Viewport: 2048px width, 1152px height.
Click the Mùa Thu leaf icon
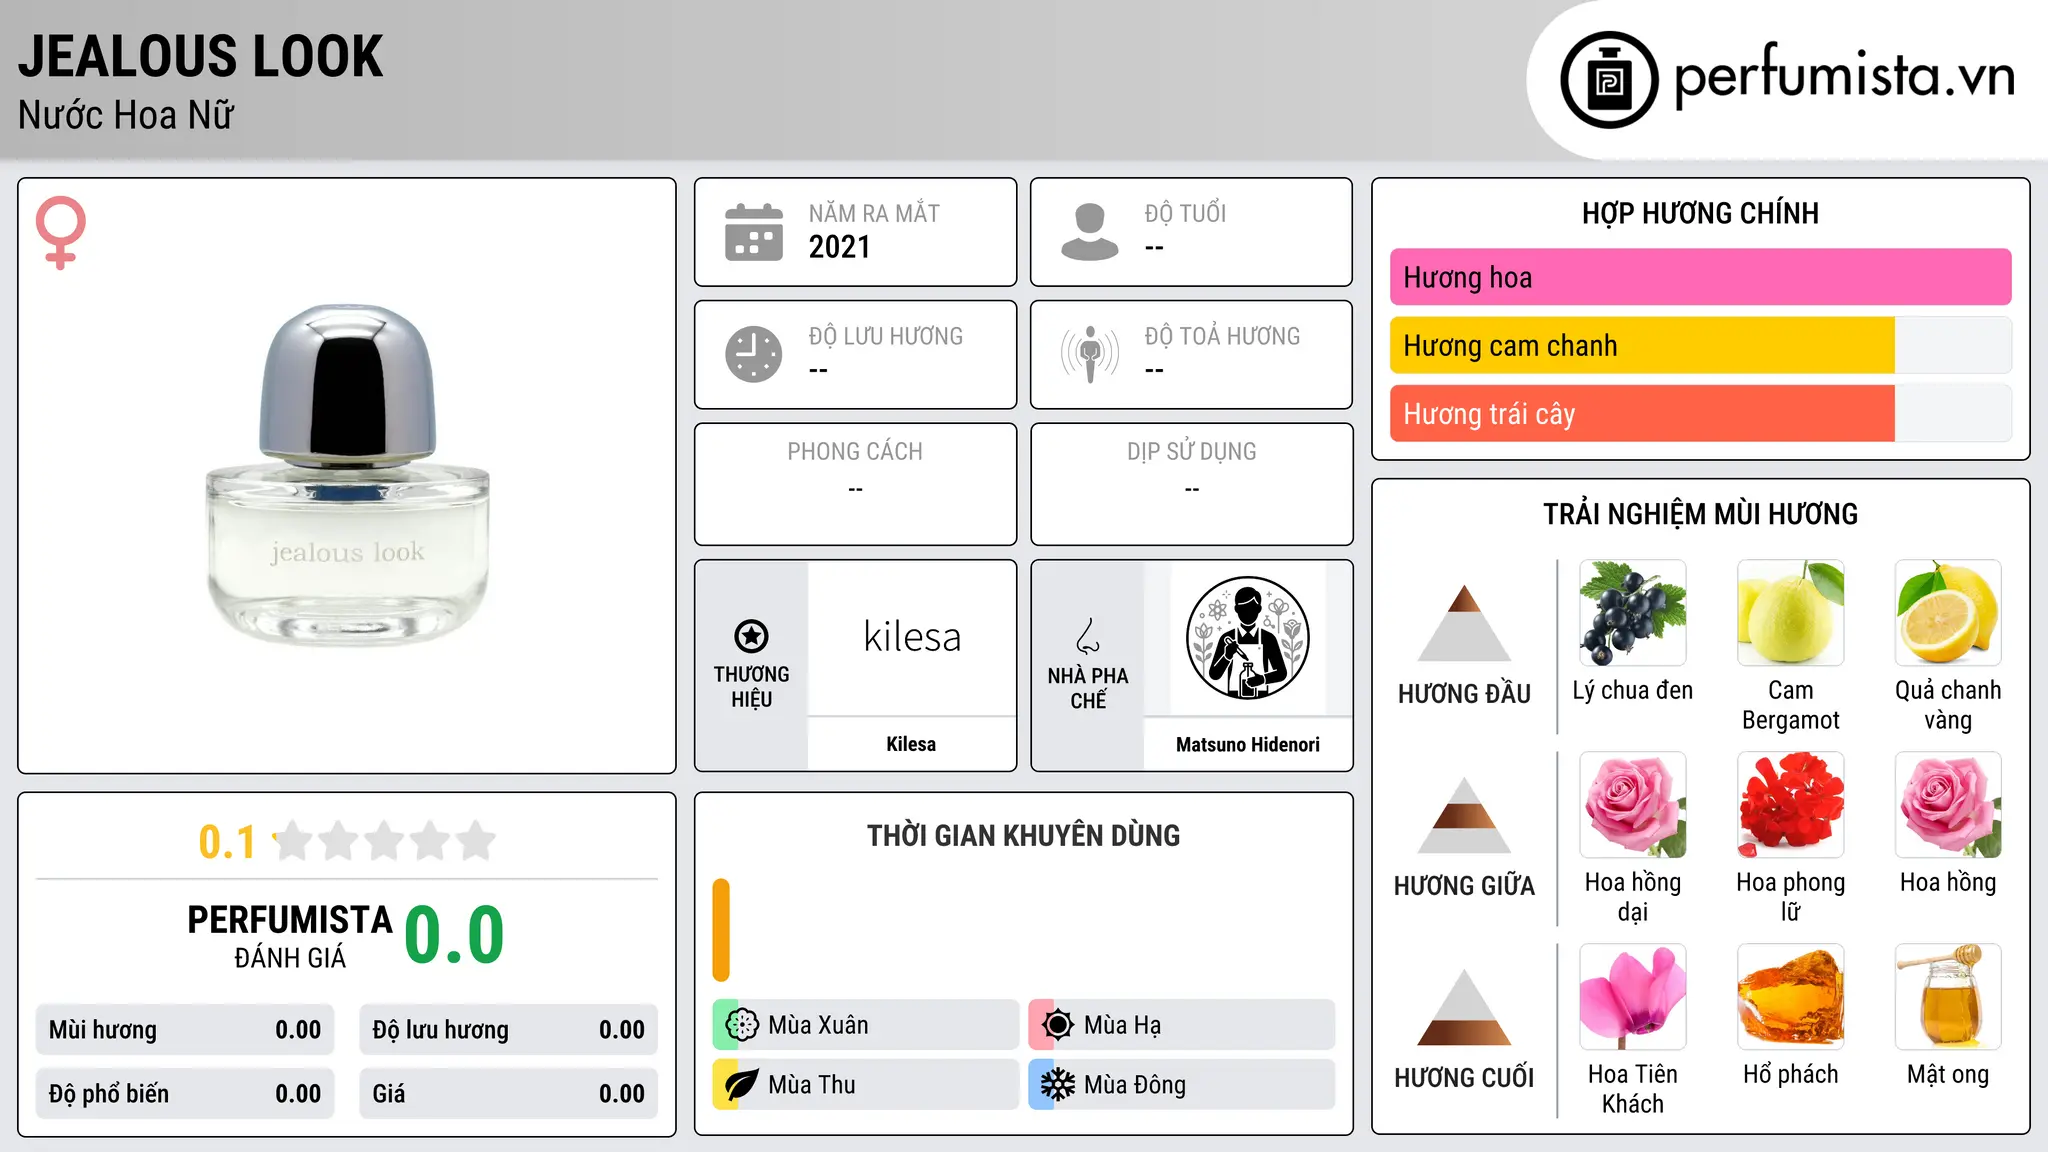pyautogui.click(x=742, y=1085)
